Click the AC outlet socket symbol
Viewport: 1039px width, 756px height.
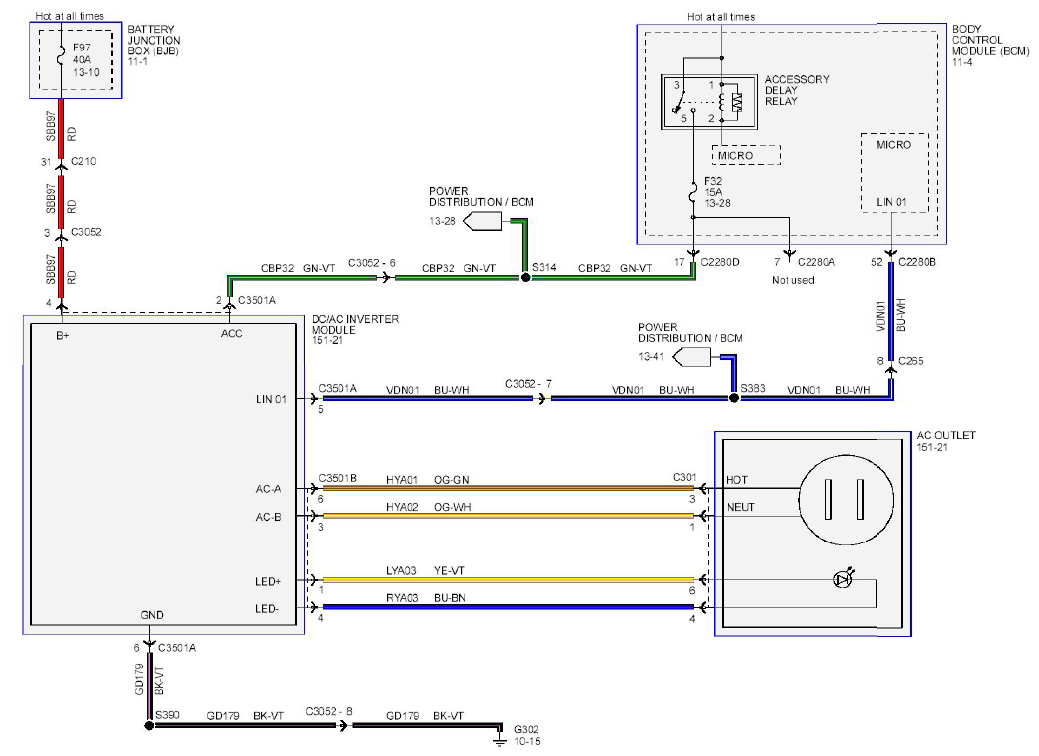[x=846, y=500]
